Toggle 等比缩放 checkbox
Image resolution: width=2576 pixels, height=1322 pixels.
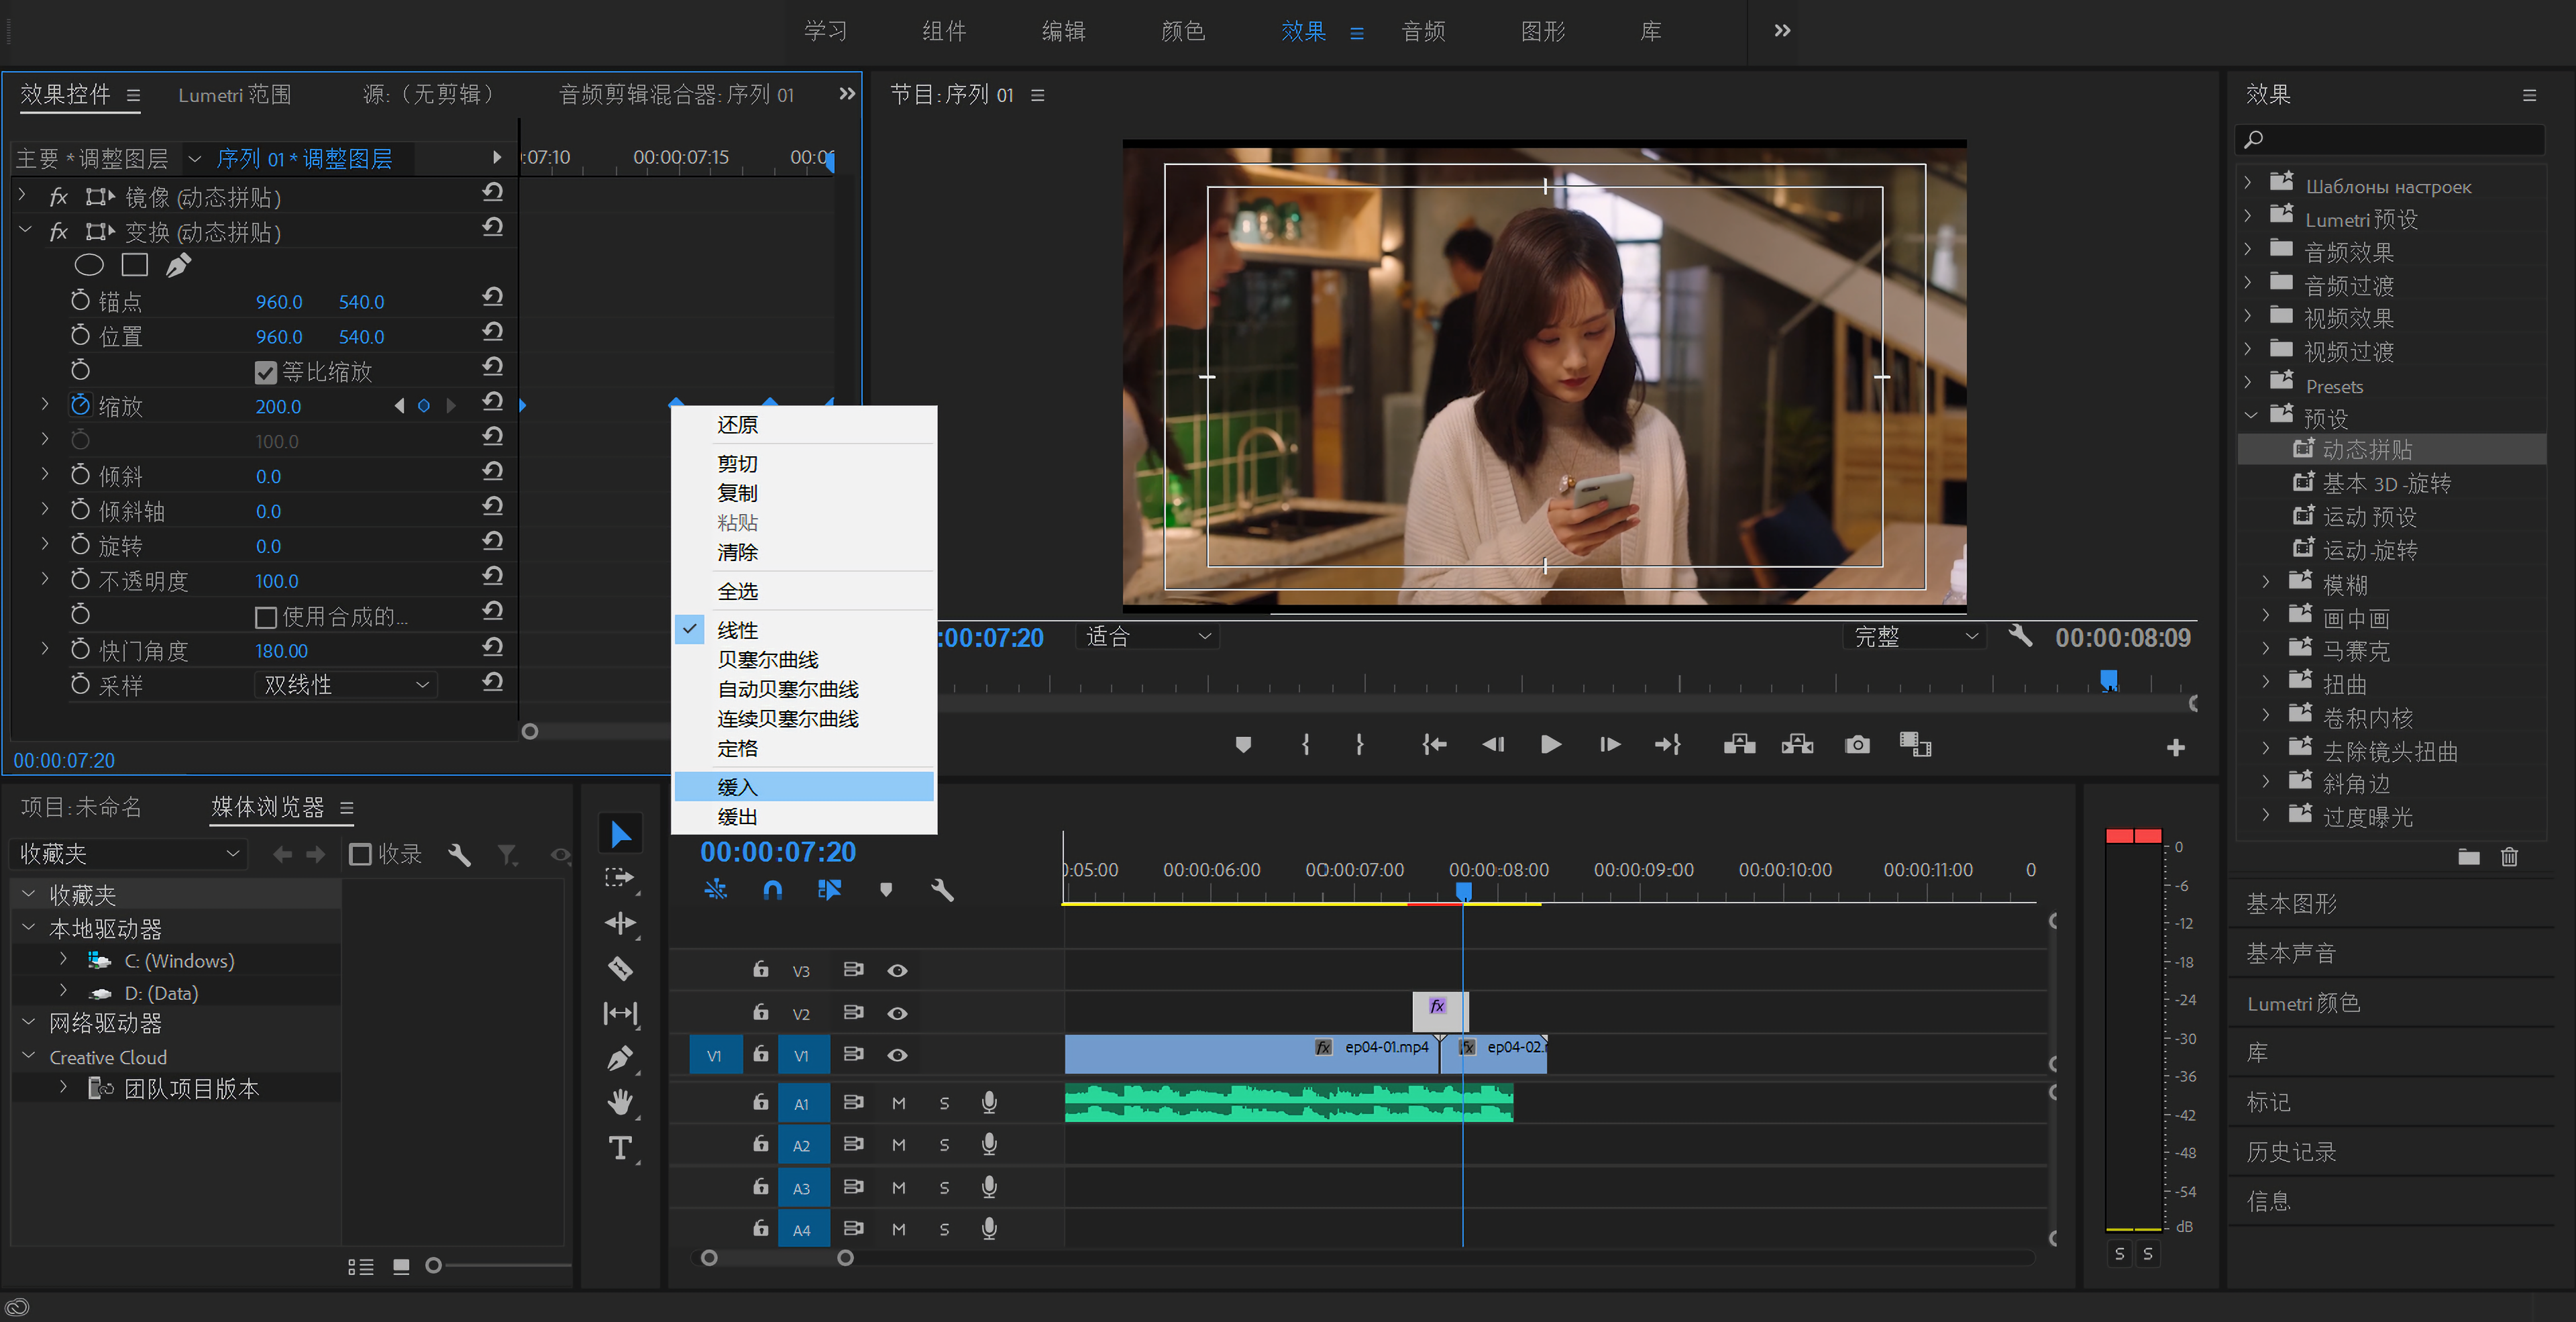click(x=265, y=373)
